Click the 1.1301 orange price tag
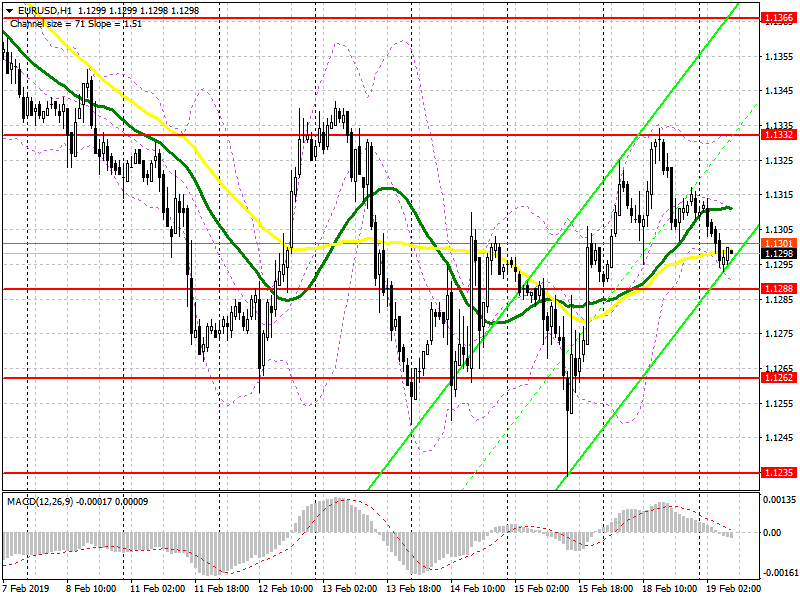This screenshot has height=600, width=800. 778,243
